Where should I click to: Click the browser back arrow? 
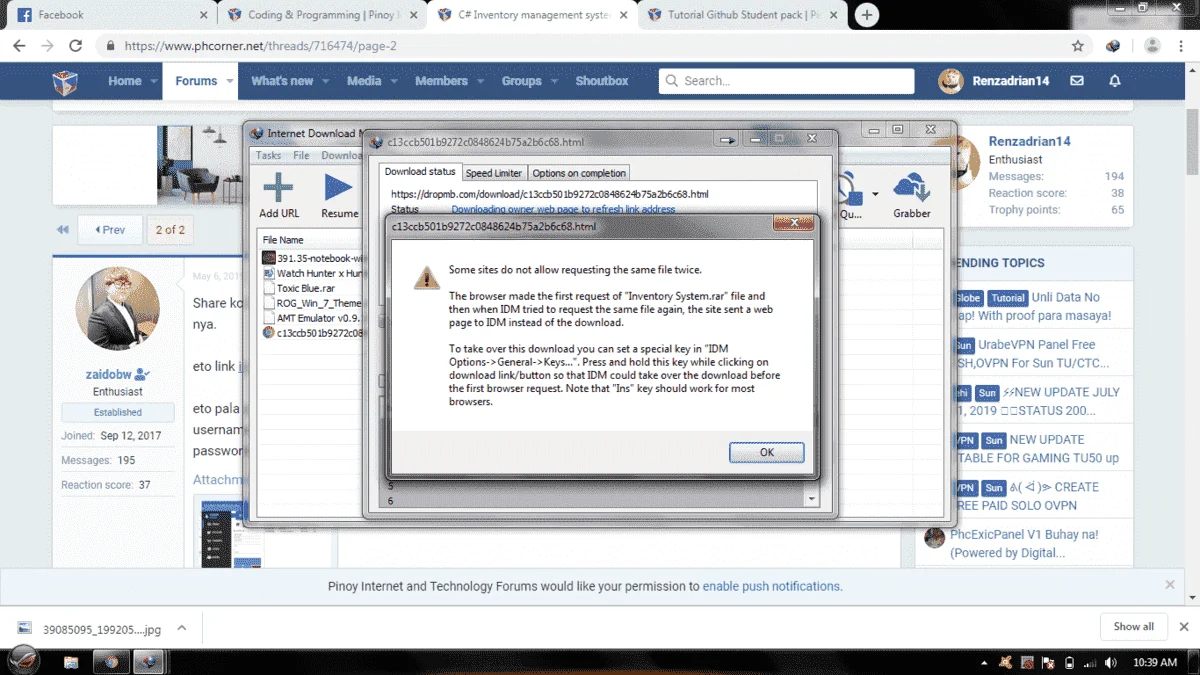coord(19,46)
